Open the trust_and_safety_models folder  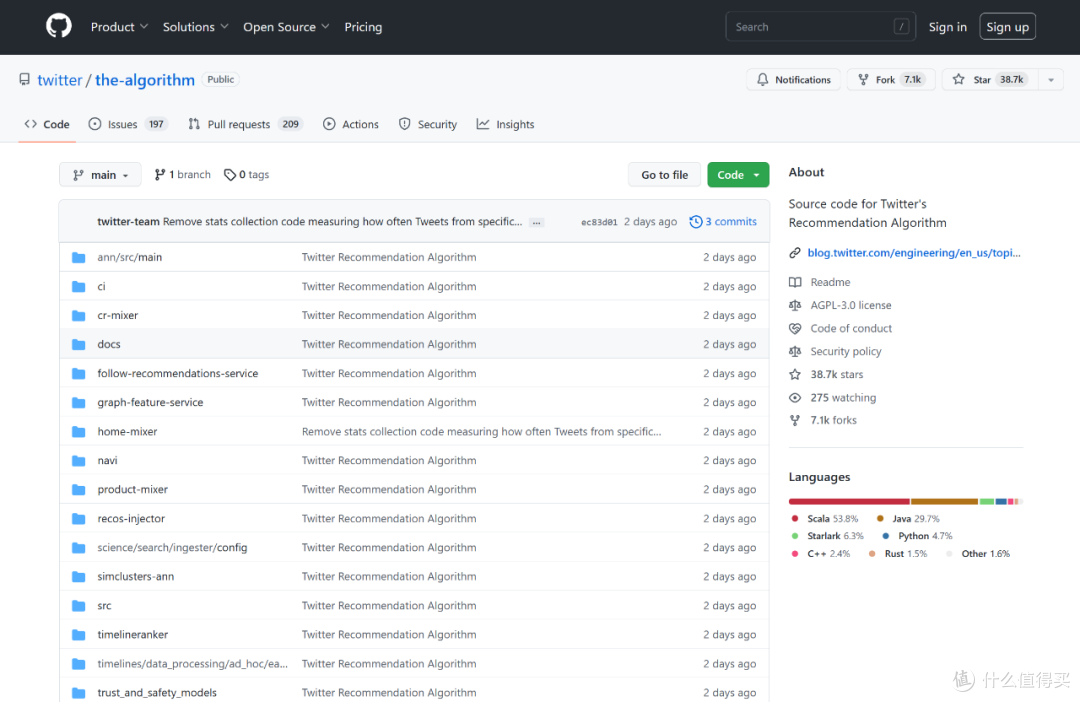(157, 692)
